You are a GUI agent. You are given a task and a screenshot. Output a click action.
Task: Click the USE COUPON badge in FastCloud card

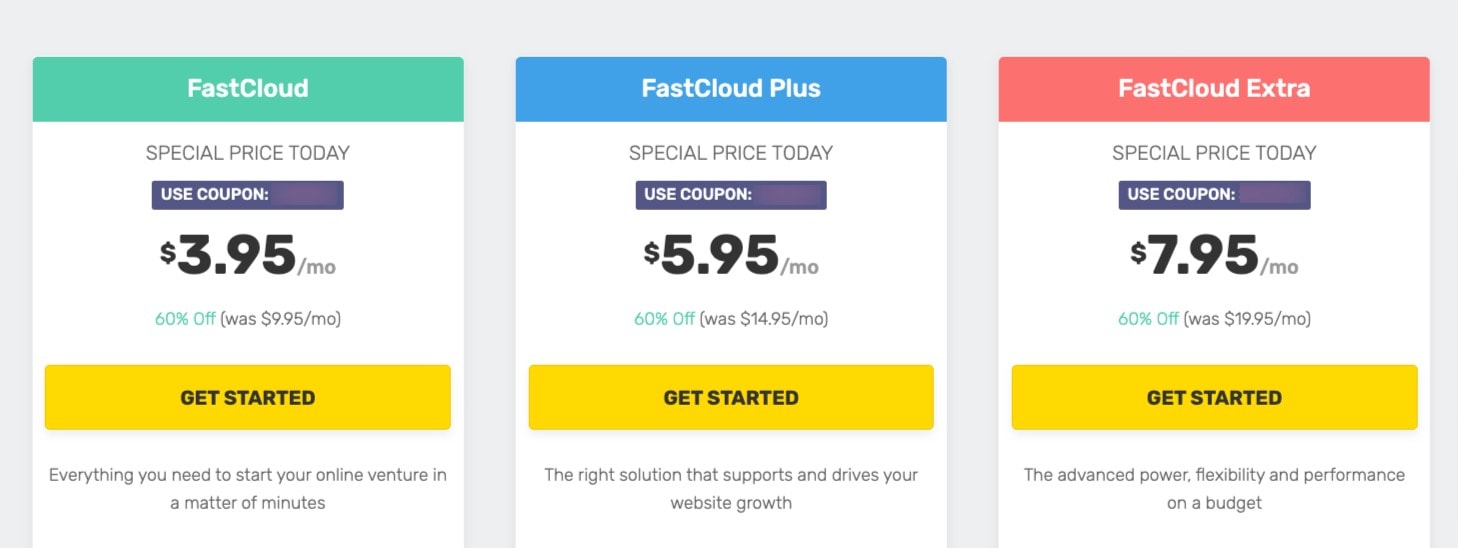[248, 195]
